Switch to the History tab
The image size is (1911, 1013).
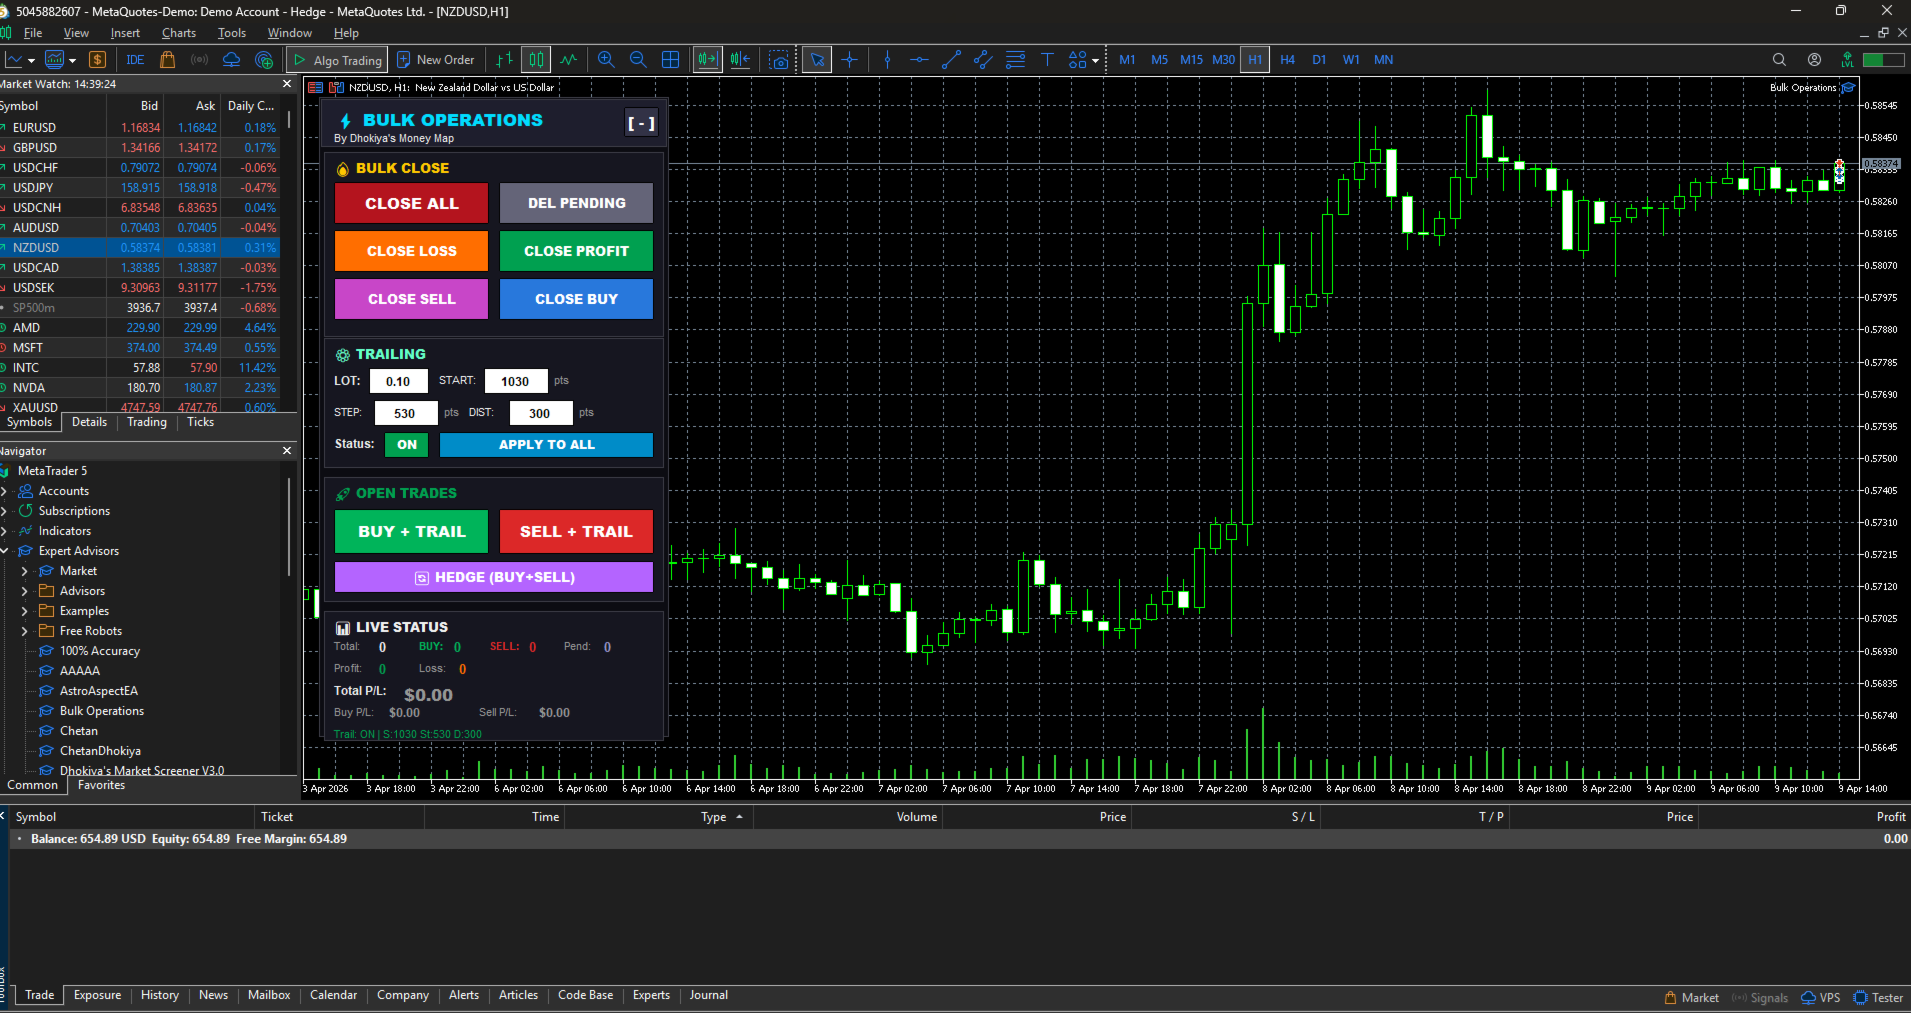pos(160,995)
